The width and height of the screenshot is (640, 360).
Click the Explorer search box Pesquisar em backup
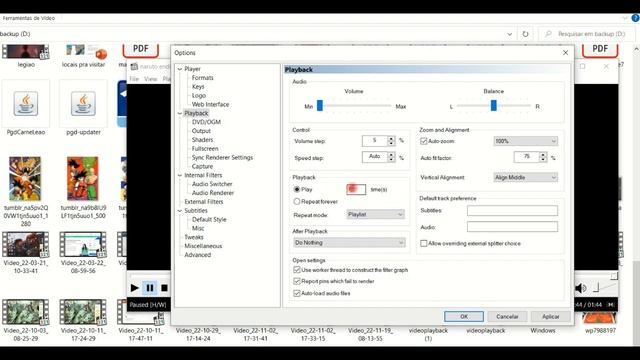point(587,34)
